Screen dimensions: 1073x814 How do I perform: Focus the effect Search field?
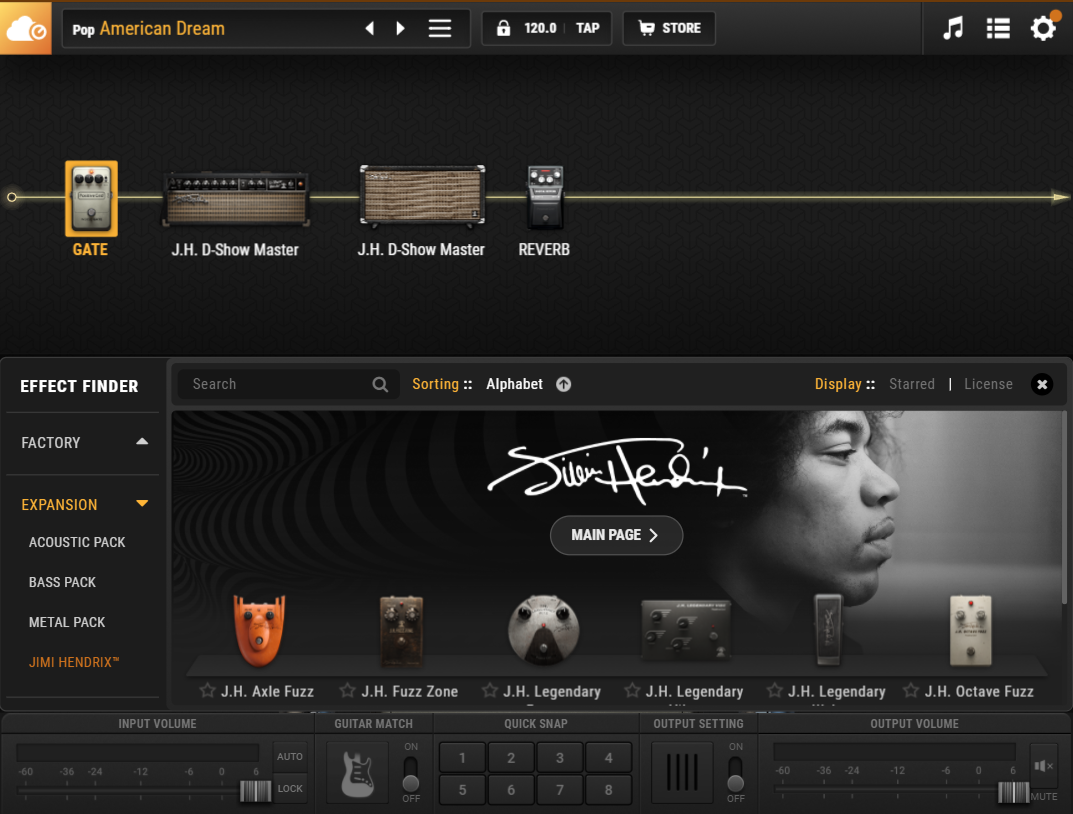(x=288, y=384)
